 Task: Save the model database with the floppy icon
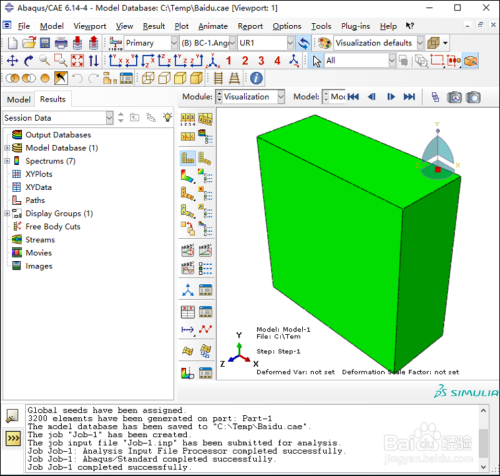click(45, 43)
